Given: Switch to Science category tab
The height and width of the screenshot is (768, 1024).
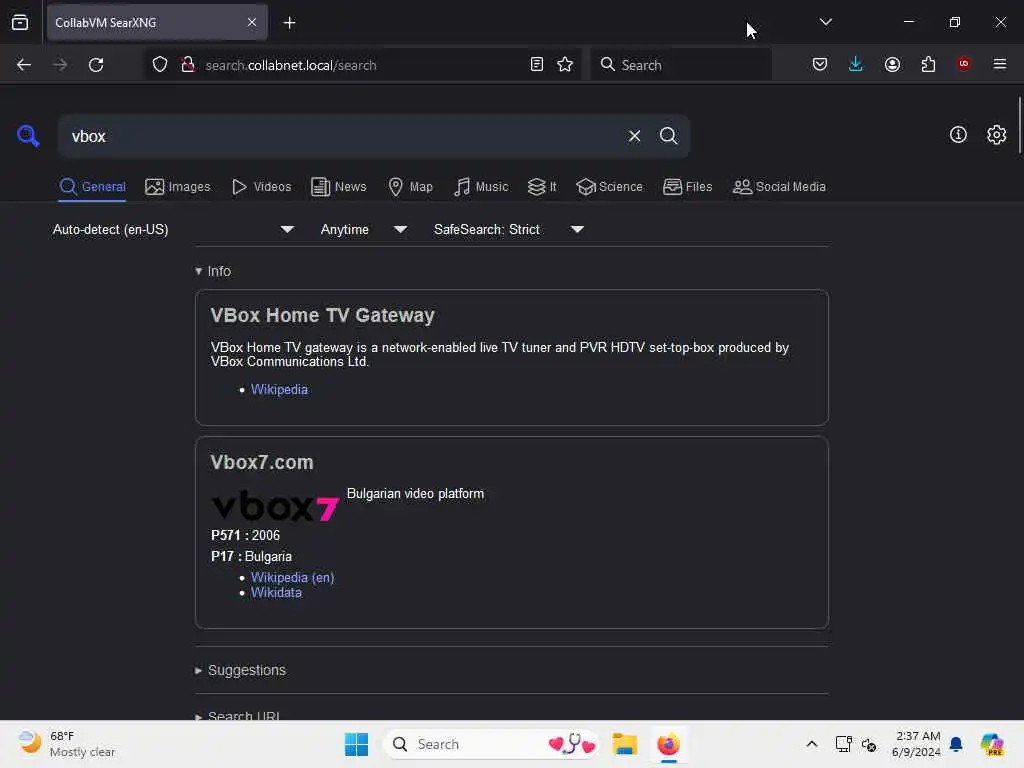Looking at the screenshot, I should click(609, 187).
